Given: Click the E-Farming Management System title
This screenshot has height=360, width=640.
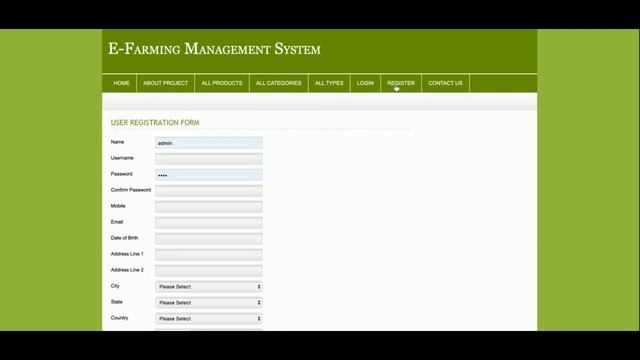Looking at the screenshot, I should point(214,49).
